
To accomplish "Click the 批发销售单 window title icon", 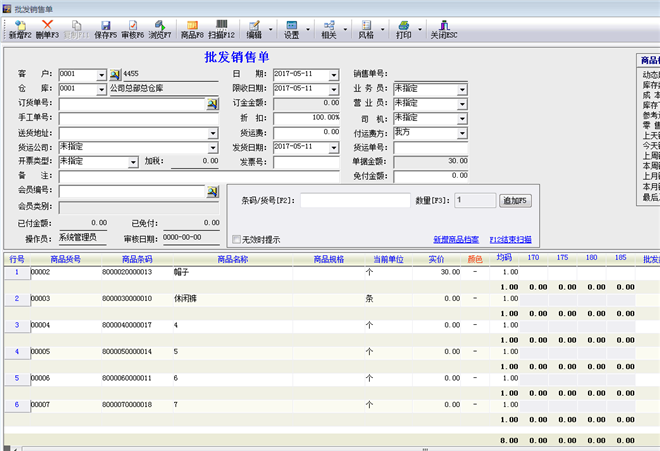I will pos(7,8).
